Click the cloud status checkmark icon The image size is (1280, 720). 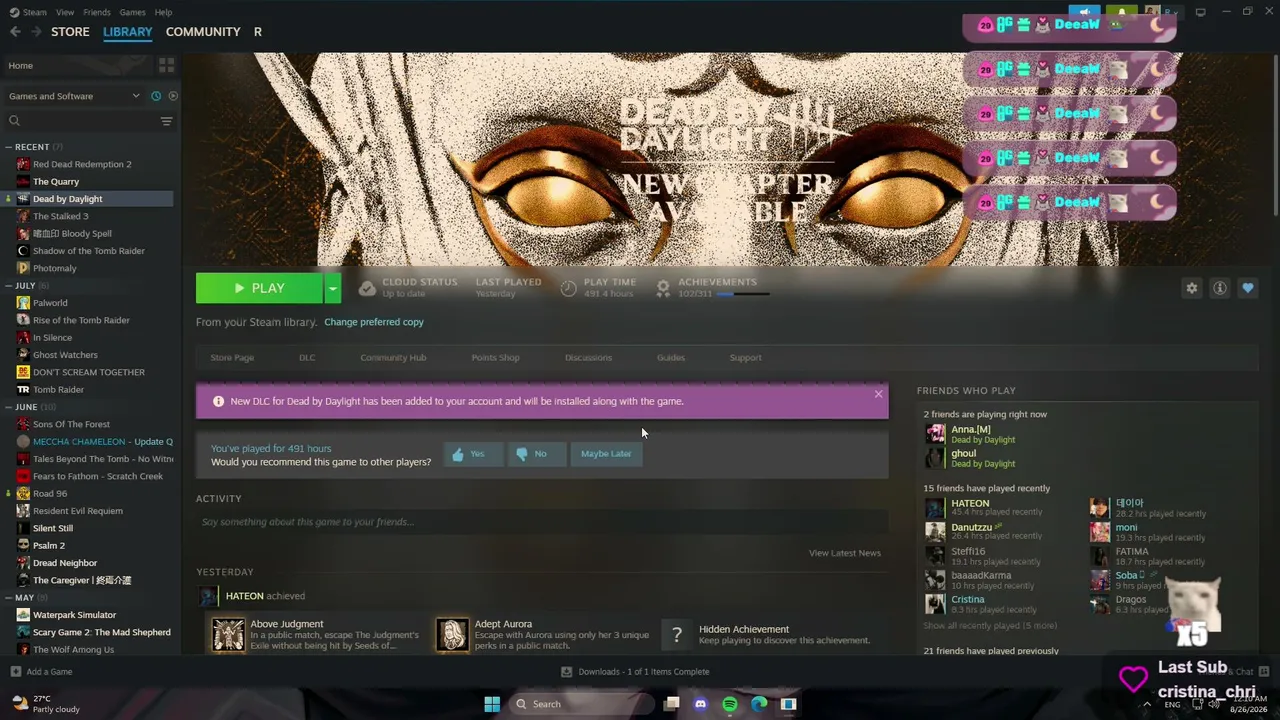(x=367, y=288)
